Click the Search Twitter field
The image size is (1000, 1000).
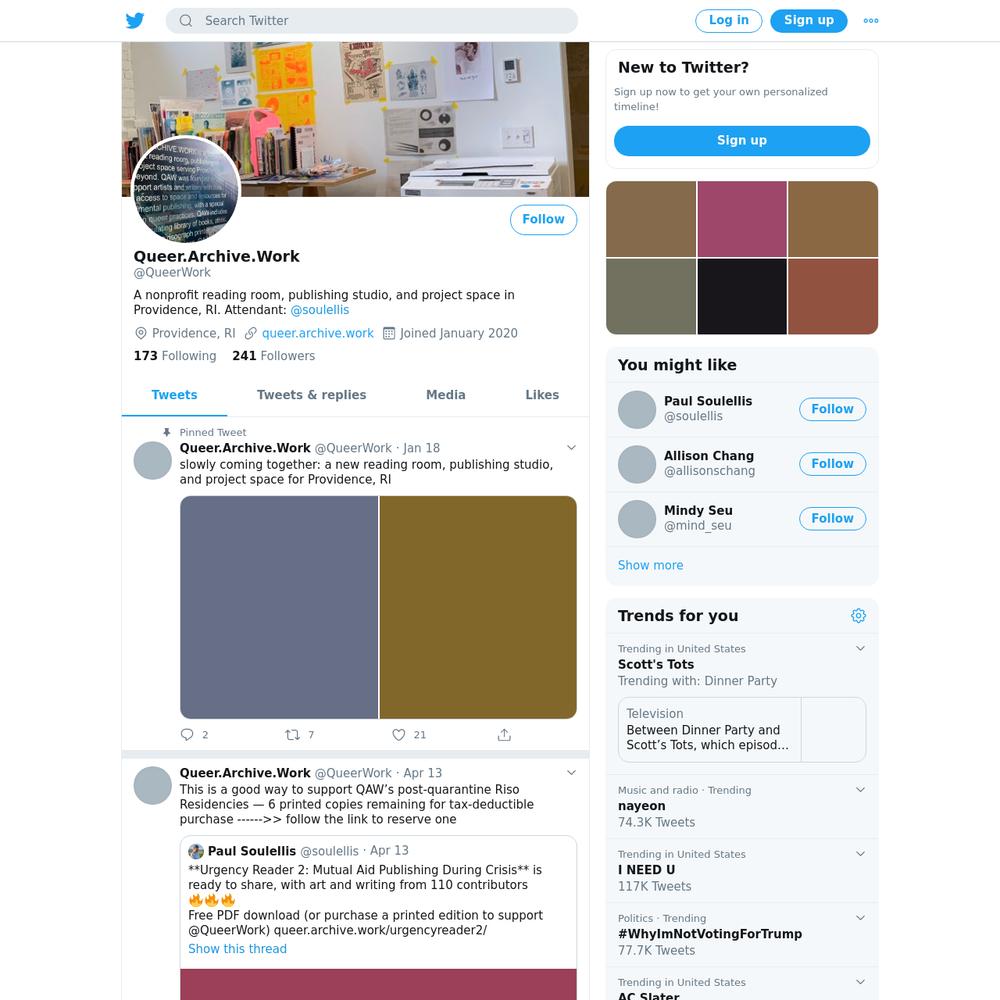[x=372, y=20]
